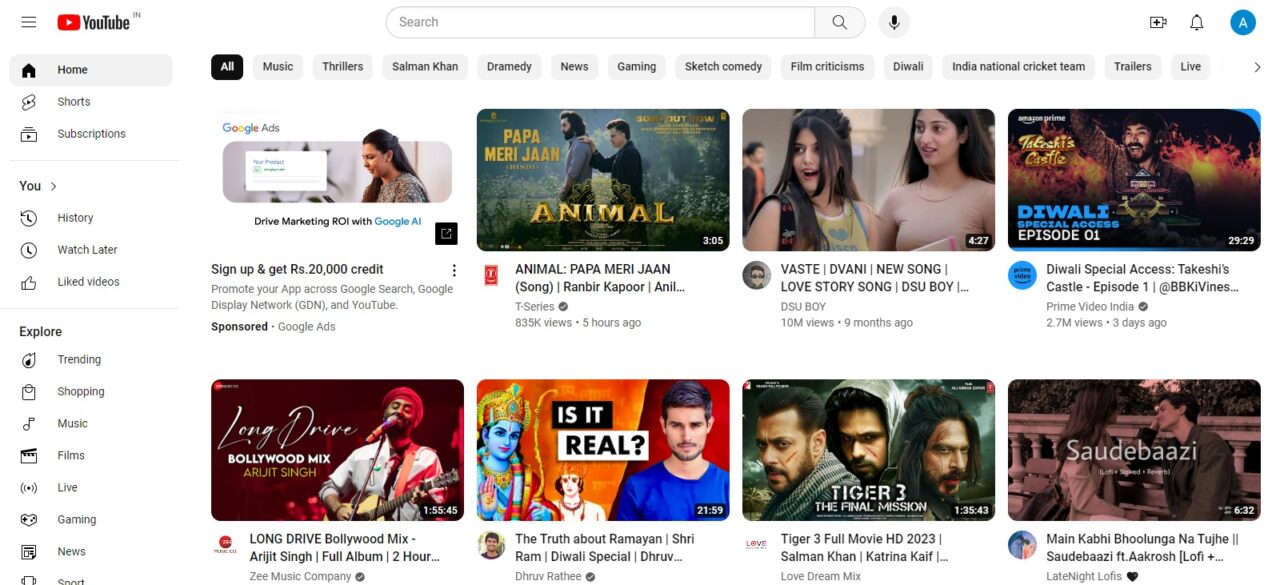
Task: Select the Music filter chip
Action: (278, 67)
